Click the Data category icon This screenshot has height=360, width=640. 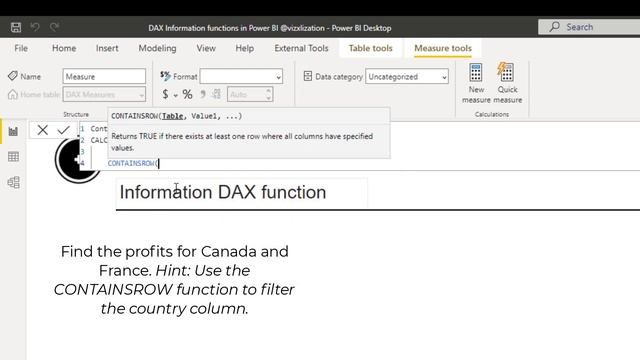[308, 76]
